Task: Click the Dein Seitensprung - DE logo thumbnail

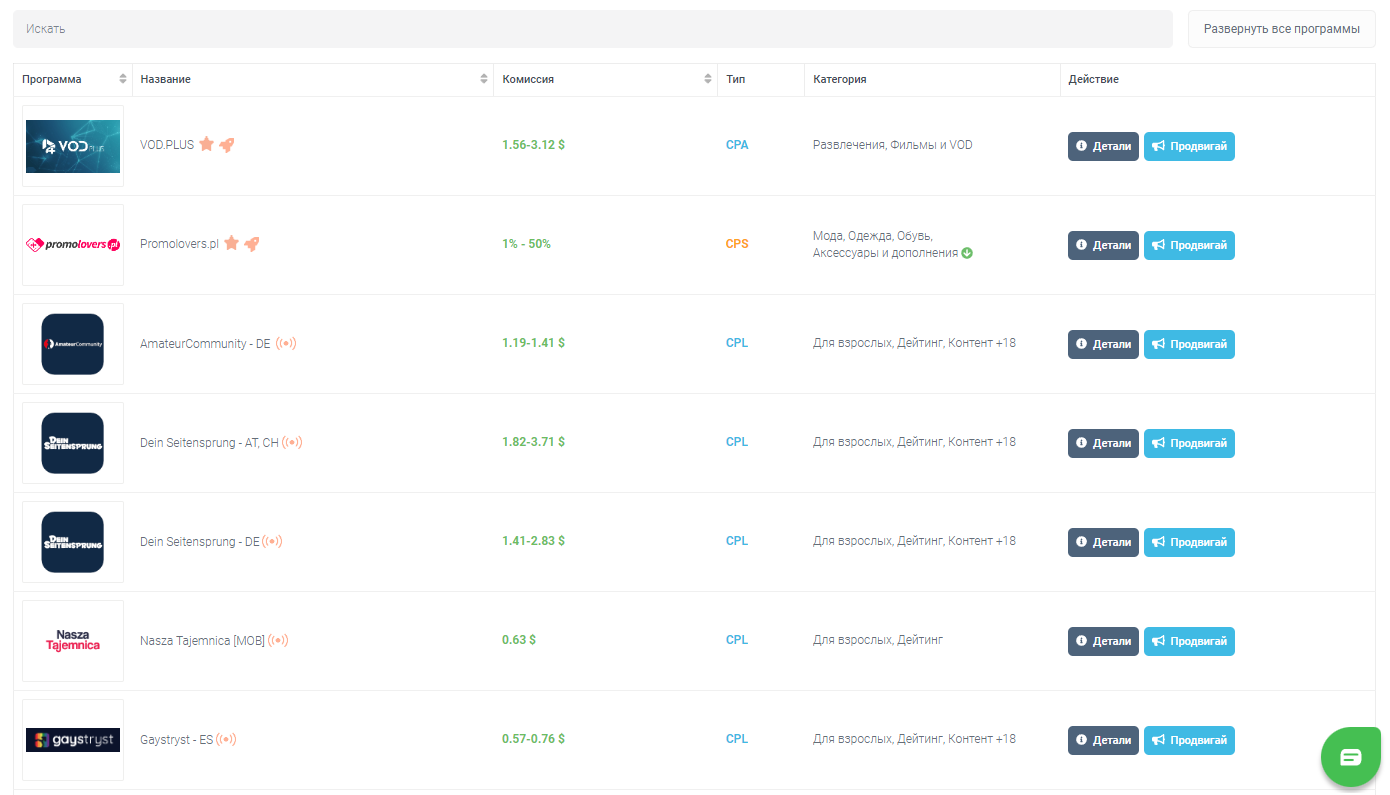Action: point(73,542)
